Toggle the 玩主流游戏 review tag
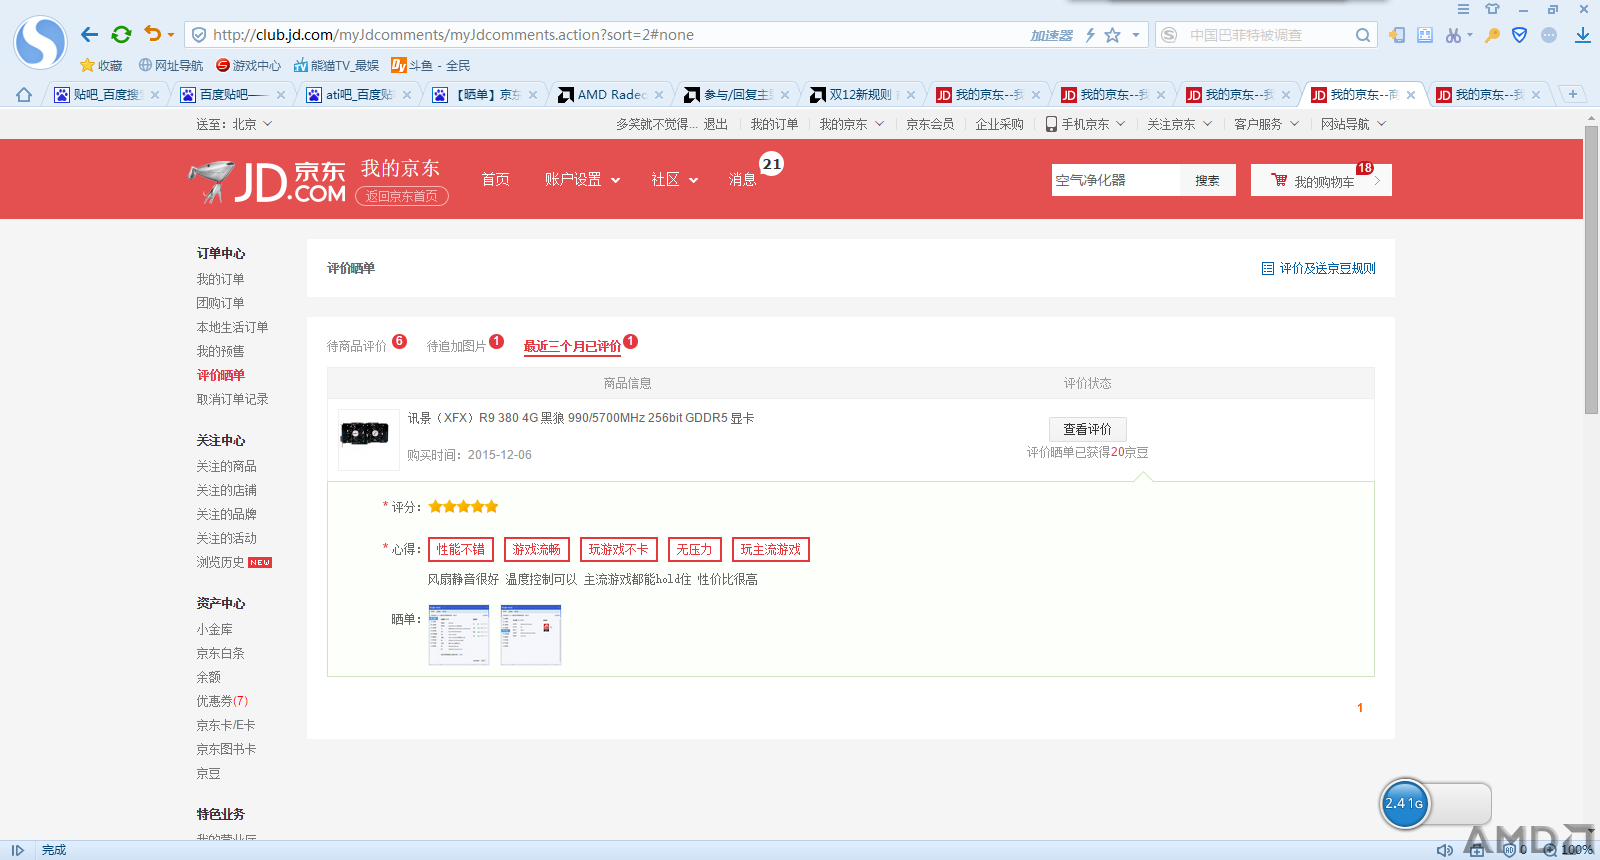 (x=771, y=549)
